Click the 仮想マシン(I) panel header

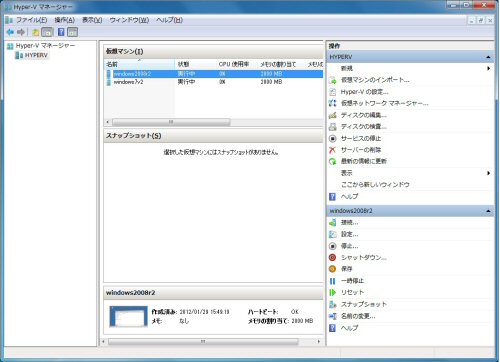(213, 51)
